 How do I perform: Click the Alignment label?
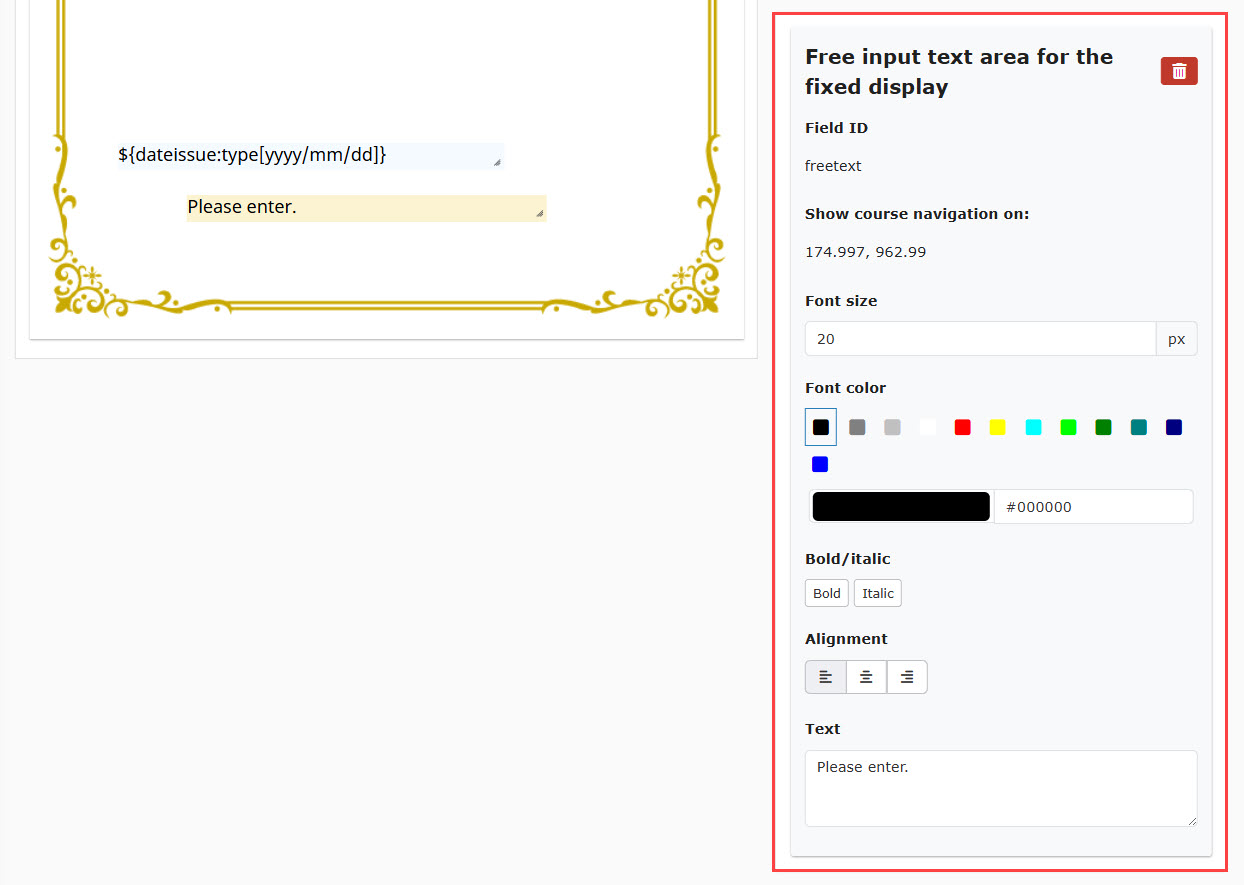pyautogui.click(x=846, y=639)
